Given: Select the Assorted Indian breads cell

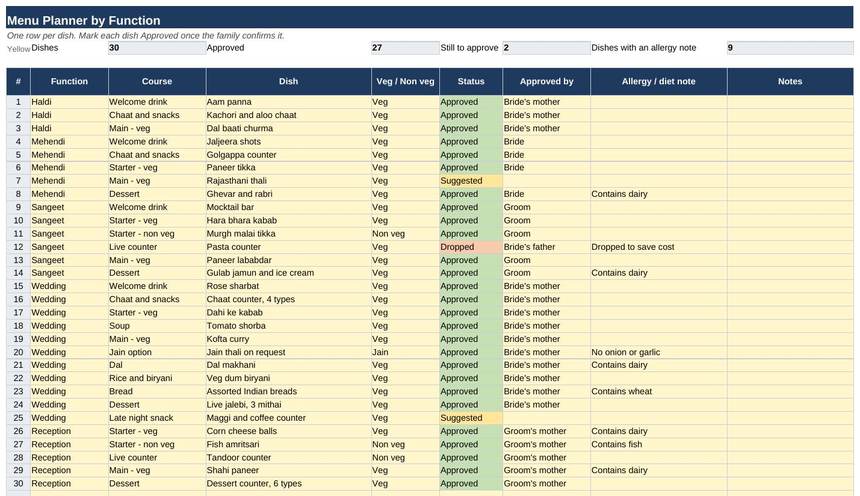Looking at the screenshot, I should pyautogui.click(x=288, y=392).
